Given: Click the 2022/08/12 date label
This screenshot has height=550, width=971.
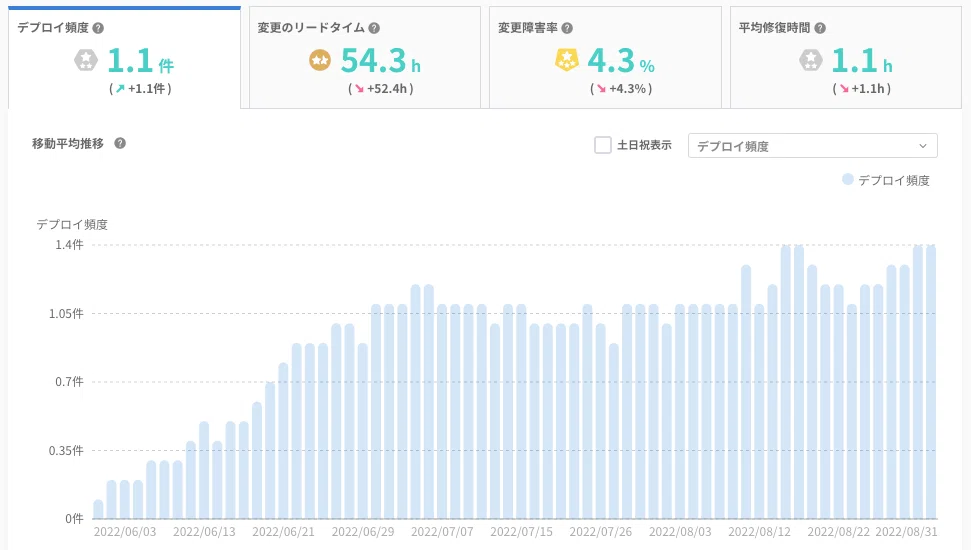Looking at the screenshot, I should (759, 531).
